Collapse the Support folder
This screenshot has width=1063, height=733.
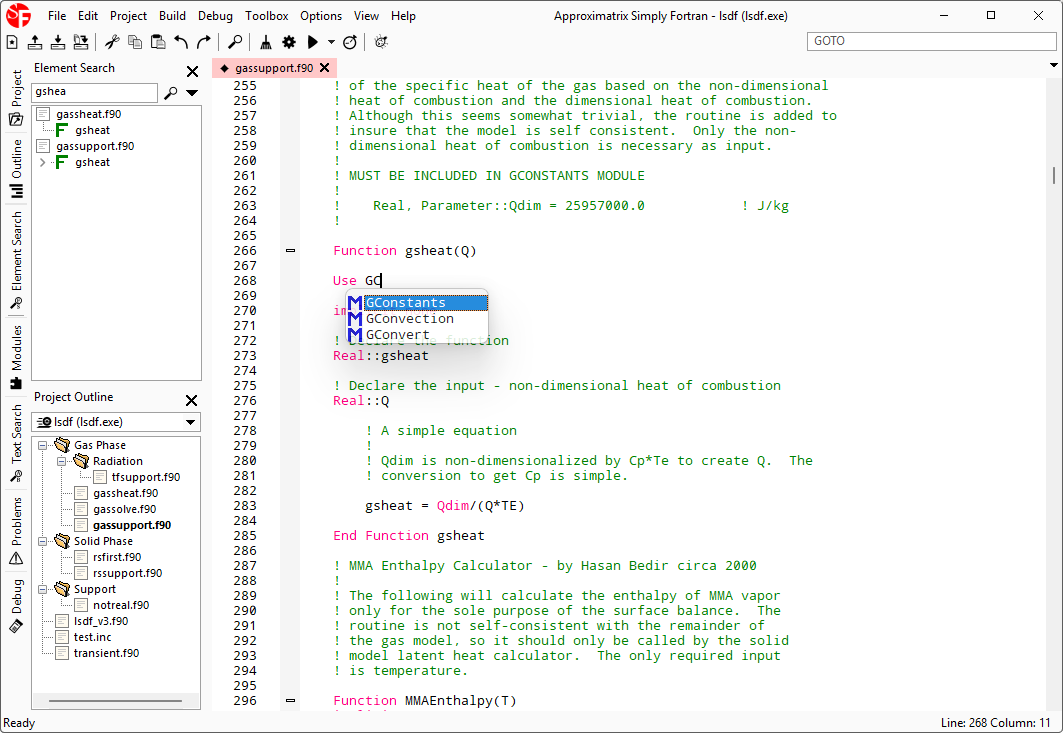click(x=43, y=589)
